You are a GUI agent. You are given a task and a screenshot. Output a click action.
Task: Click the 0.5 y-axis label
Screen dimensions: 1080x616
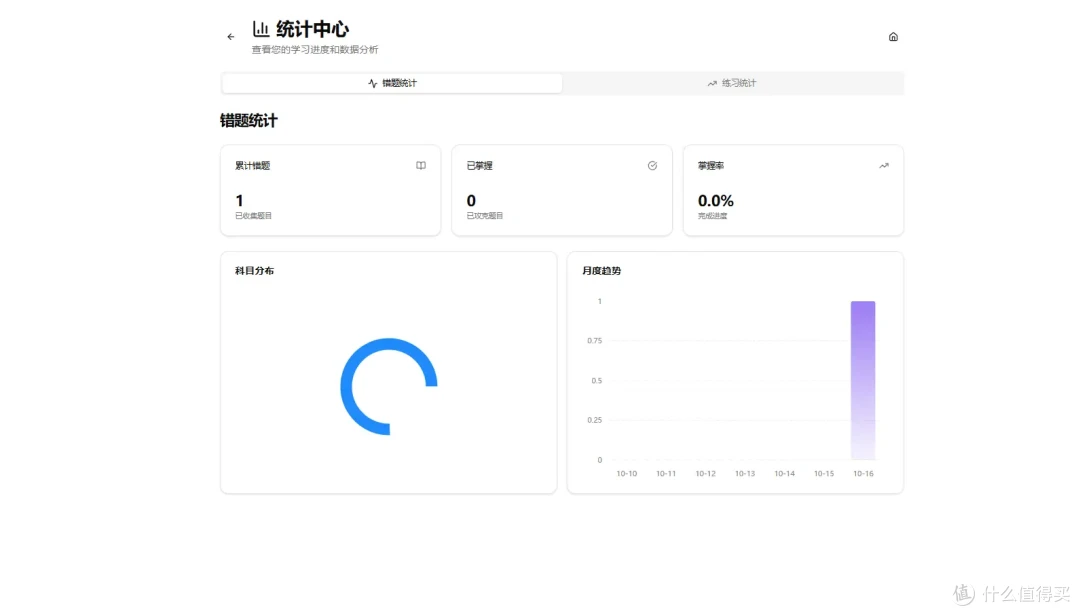(x=596, y=381)
